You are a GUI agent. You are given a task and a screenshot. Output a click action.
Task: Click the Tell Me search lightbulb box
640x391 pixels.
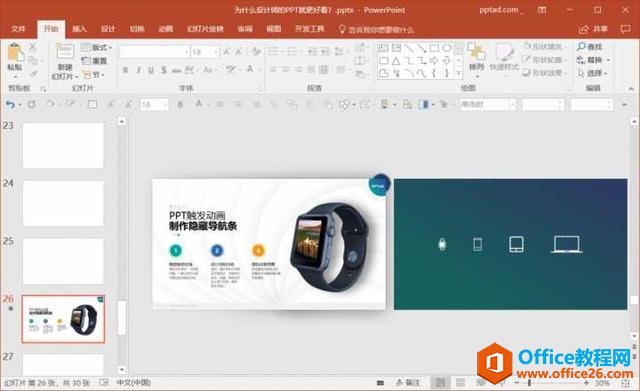[376, 29]
